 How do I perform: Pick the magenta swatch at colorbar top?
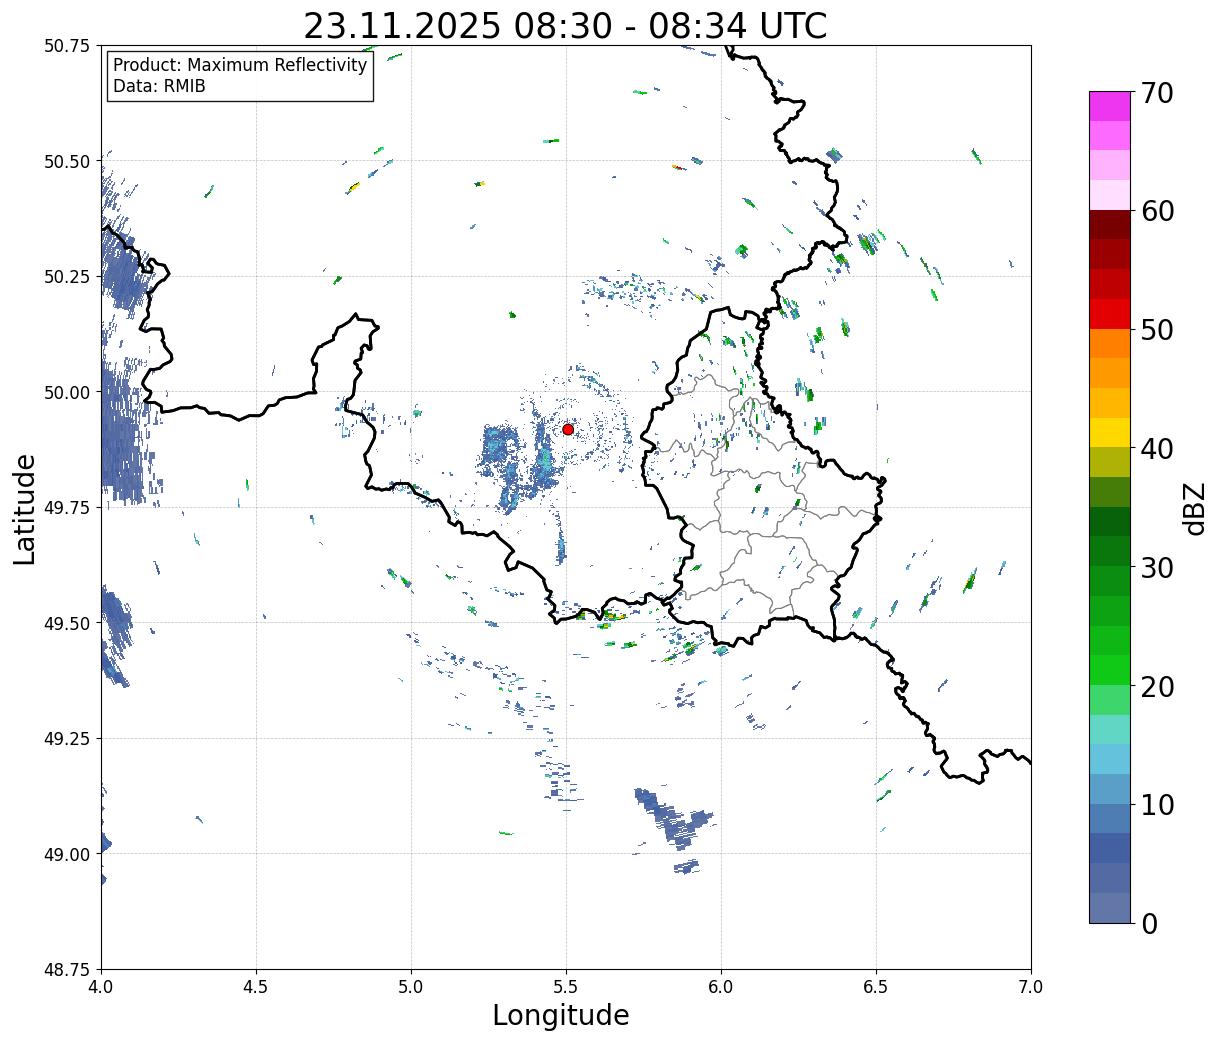(x=1110, y=106)
